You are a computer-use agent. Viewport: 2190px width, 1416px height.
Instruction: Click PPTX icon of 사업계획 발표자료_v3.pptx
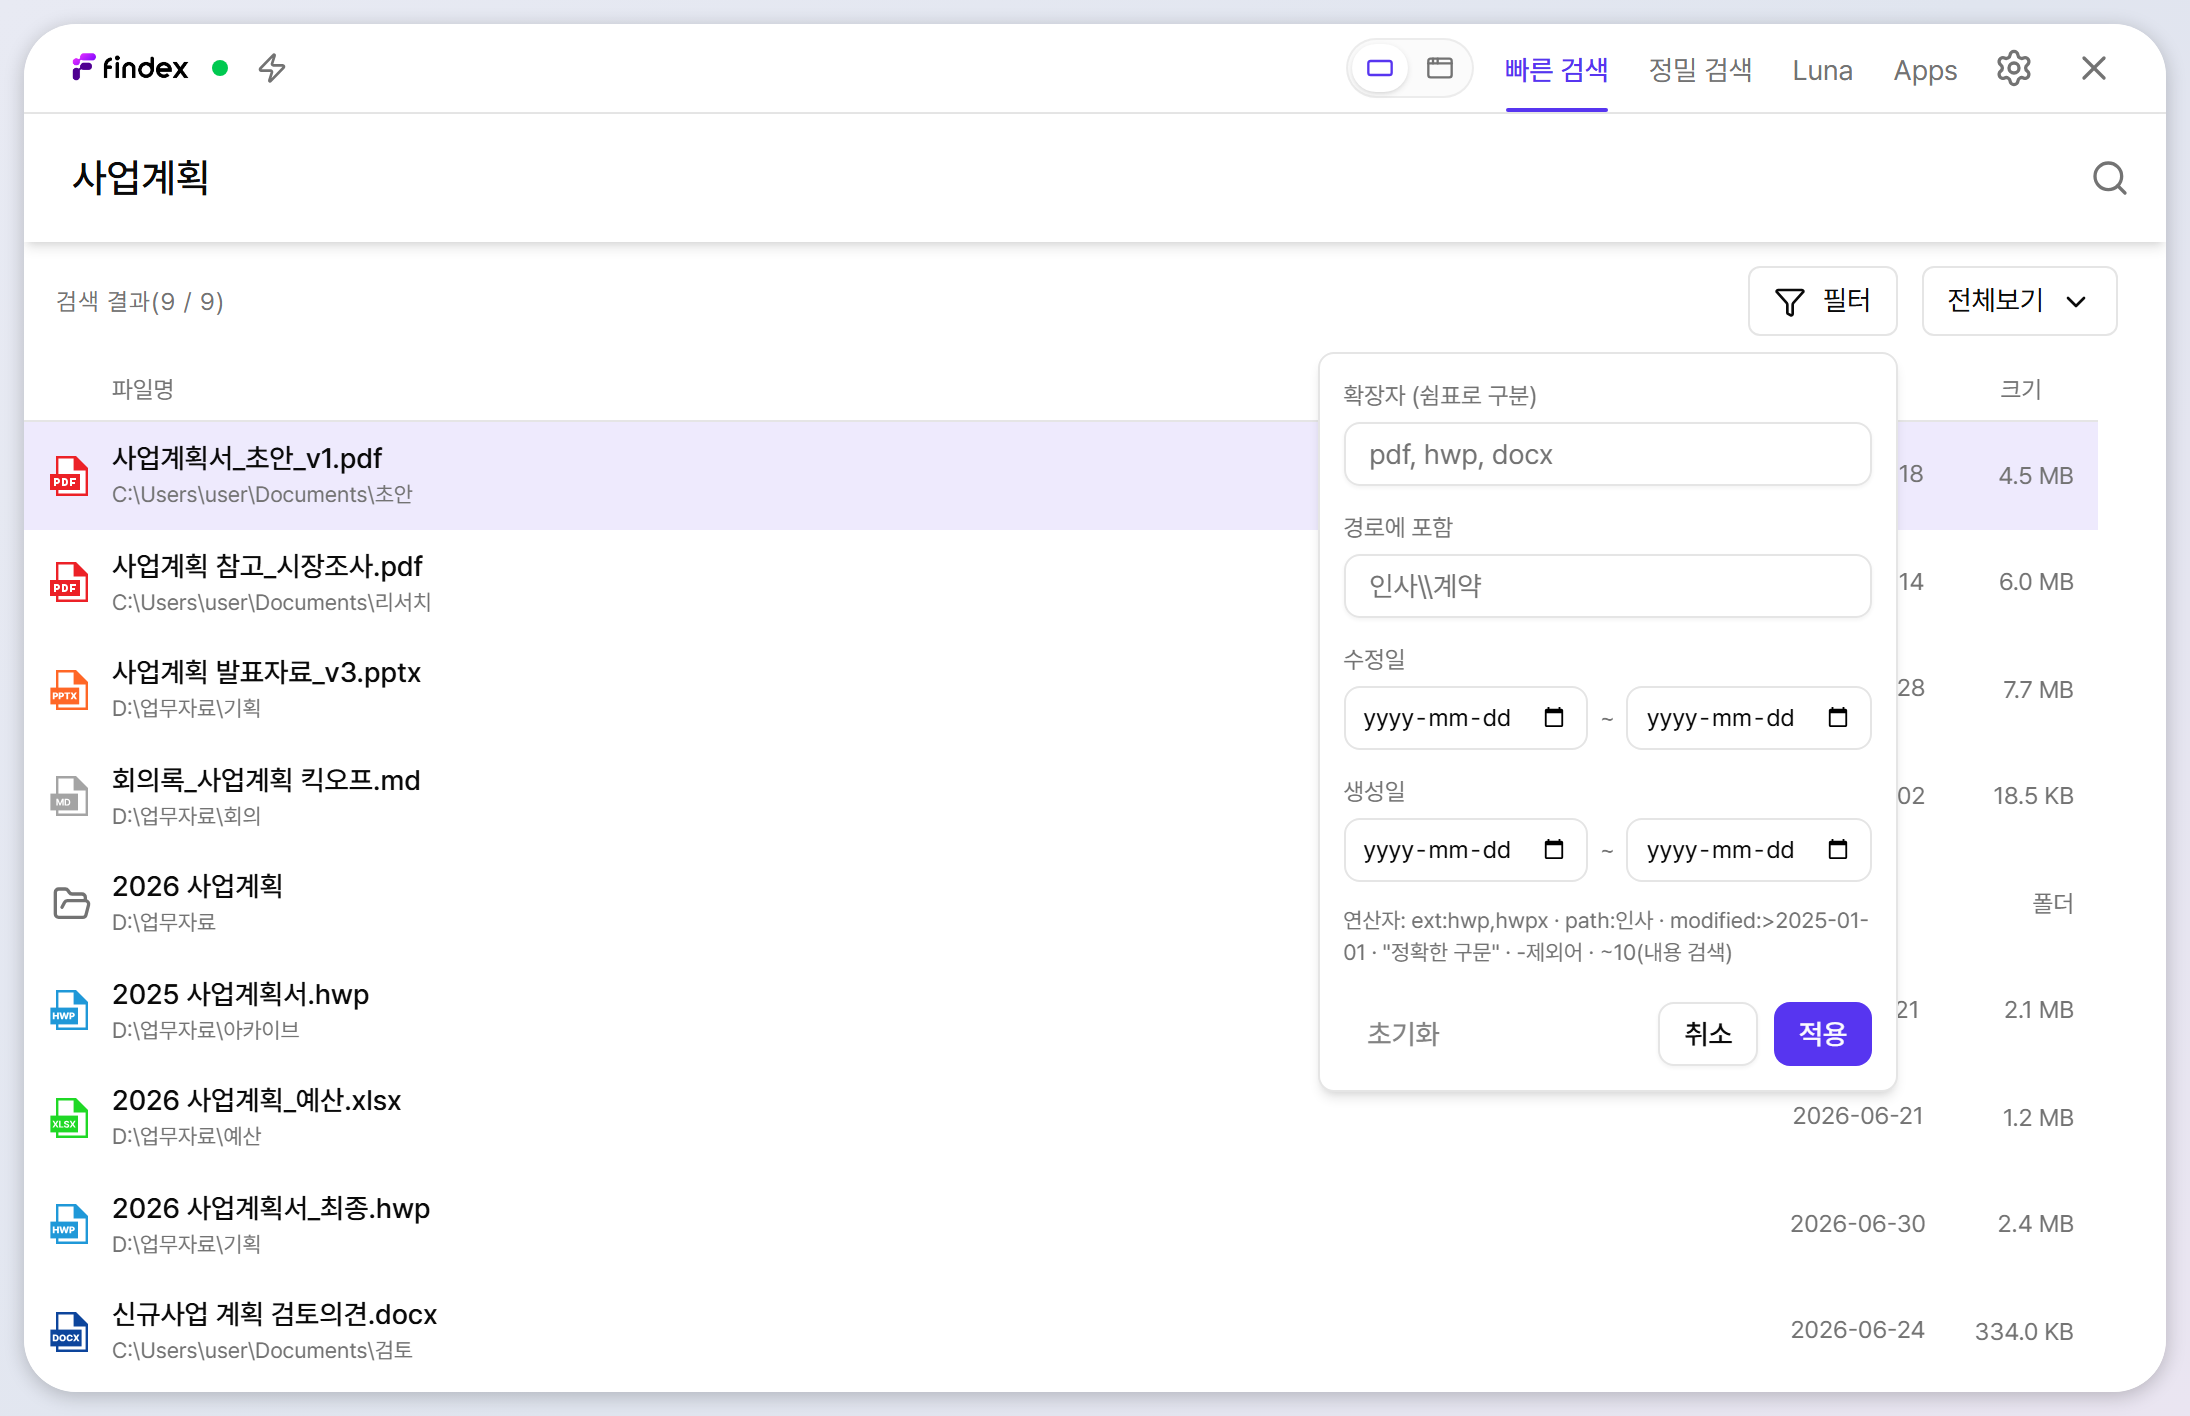click(x=69, y=690)
